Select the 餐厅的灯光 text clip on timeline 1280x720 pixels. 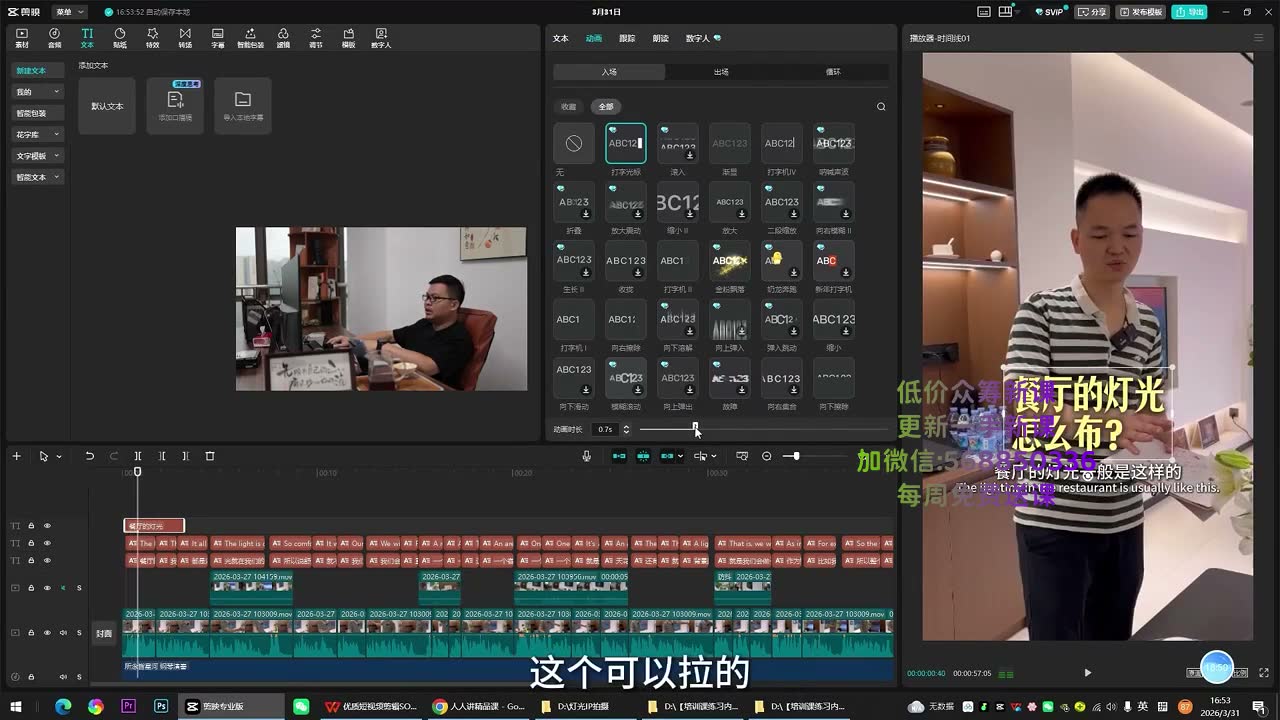[x=154, y=526]
